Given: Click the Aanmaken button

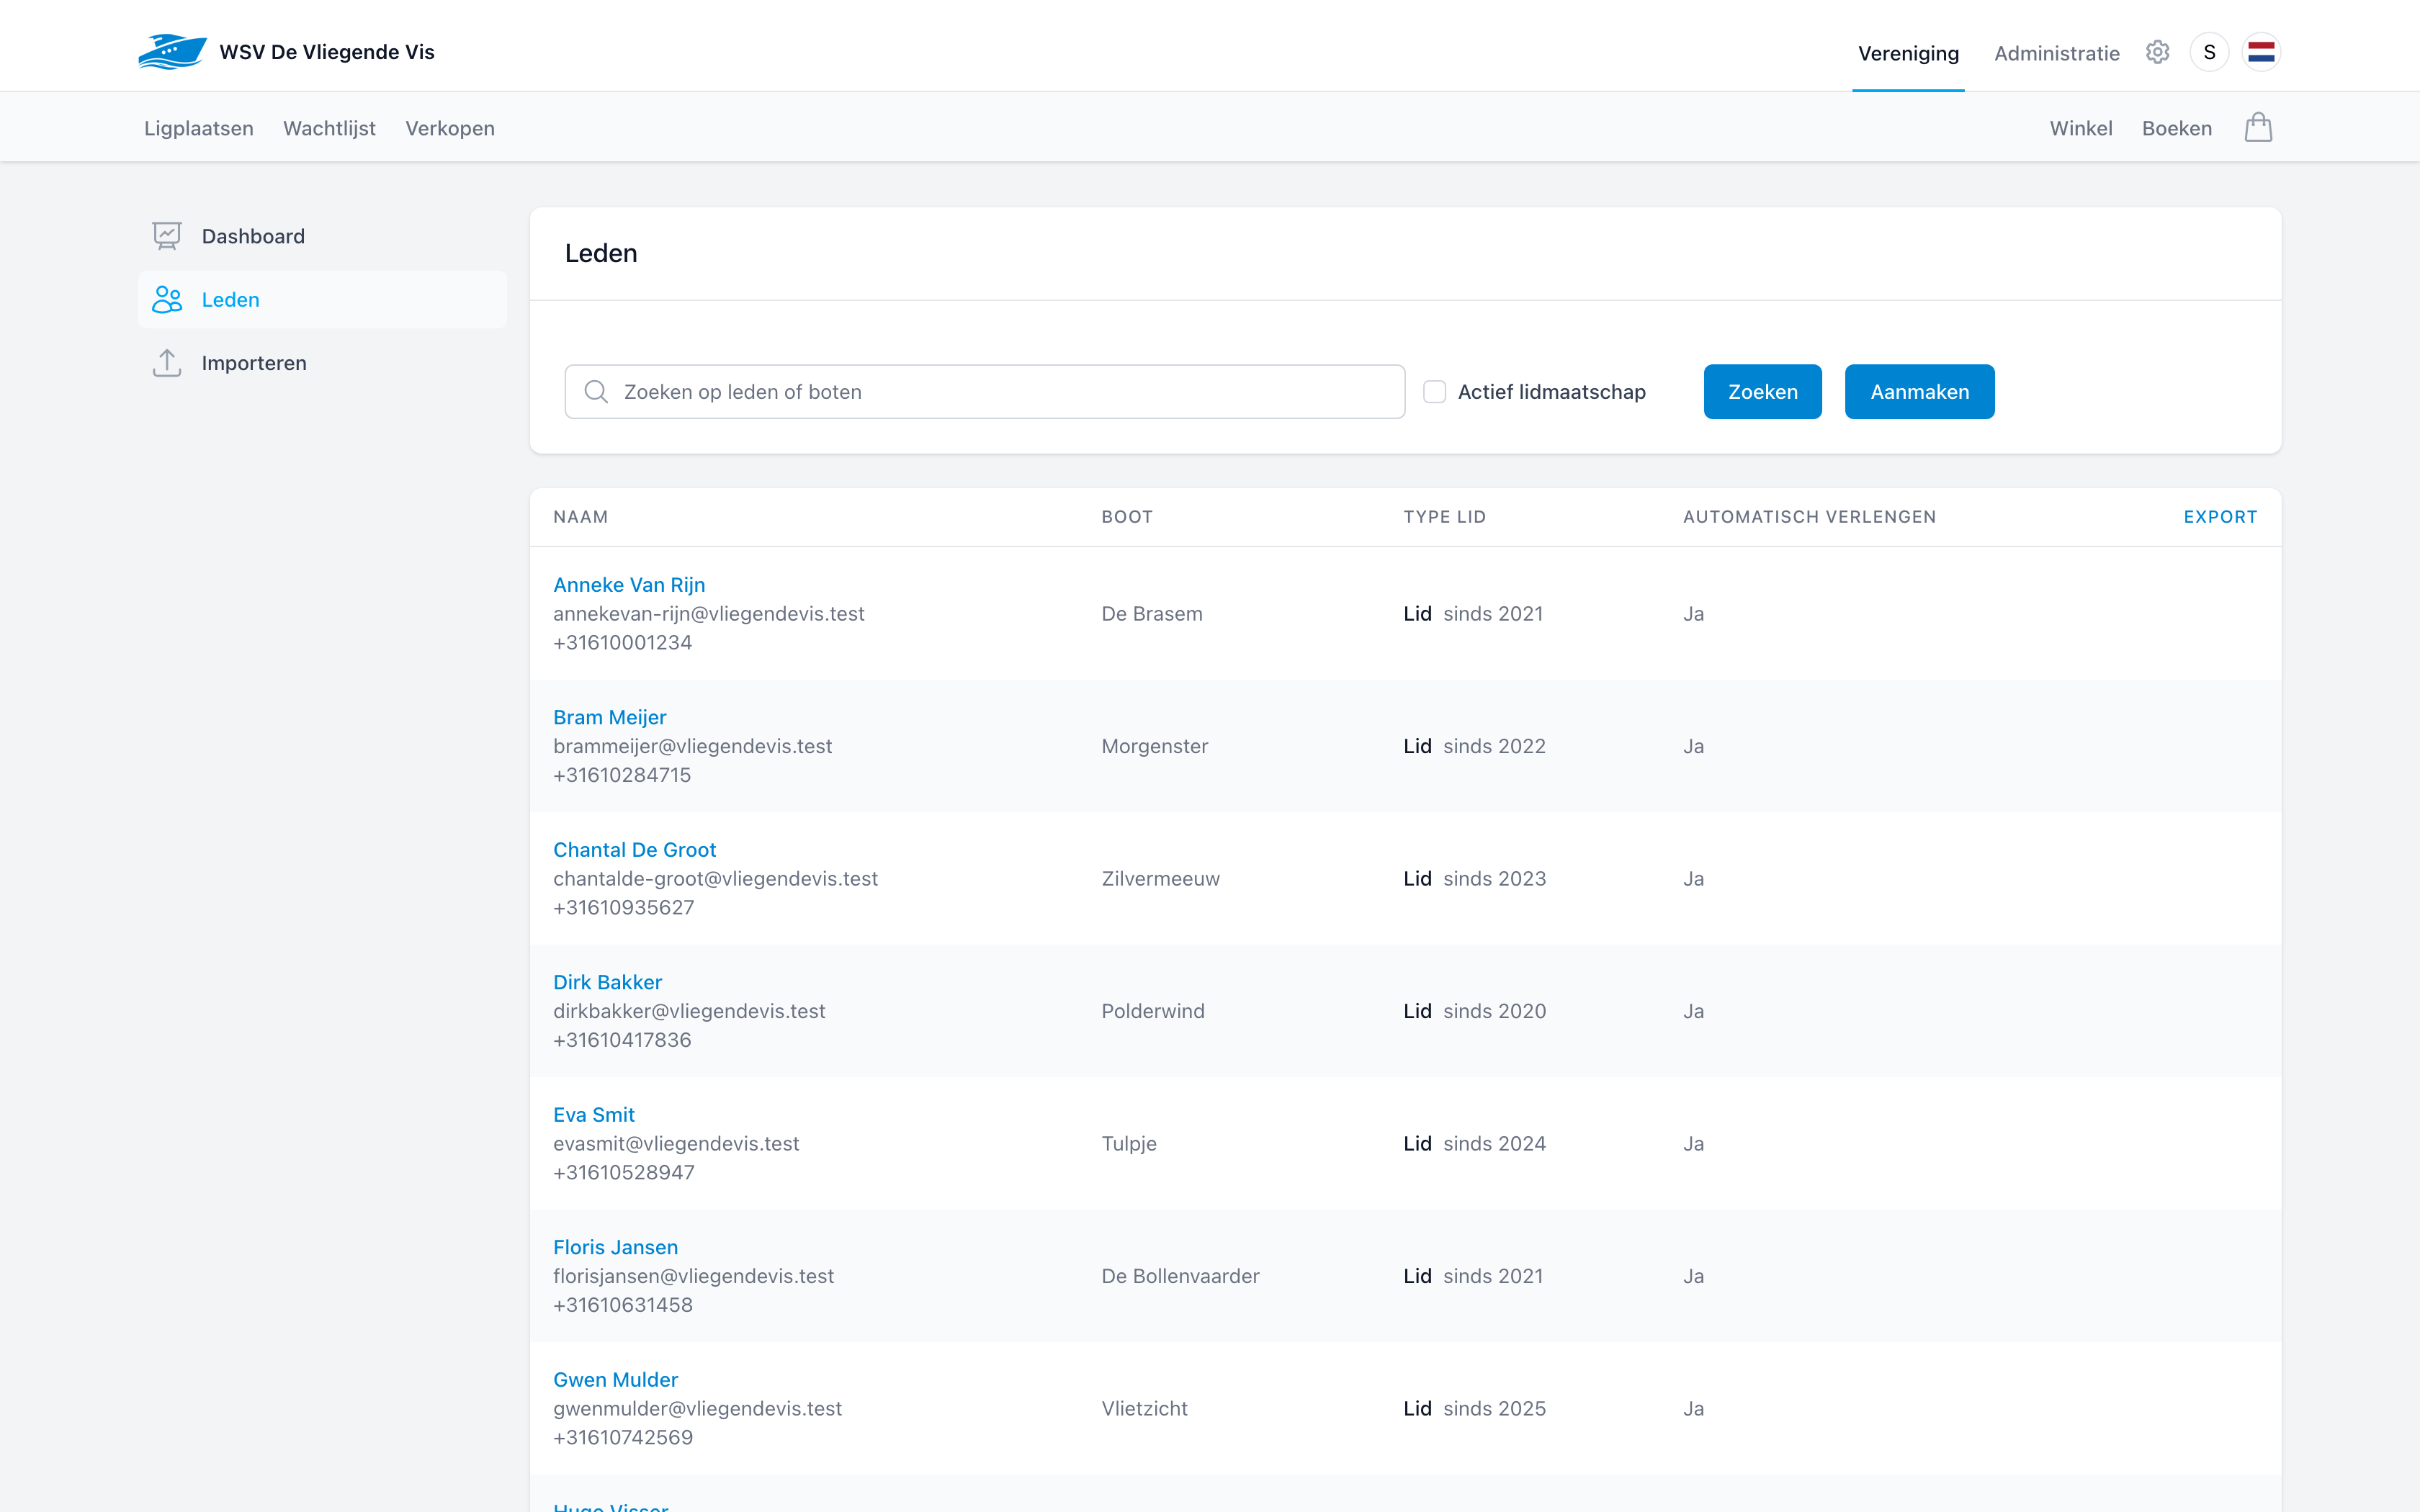Looking at the screenshot, I should point(1919,392).
